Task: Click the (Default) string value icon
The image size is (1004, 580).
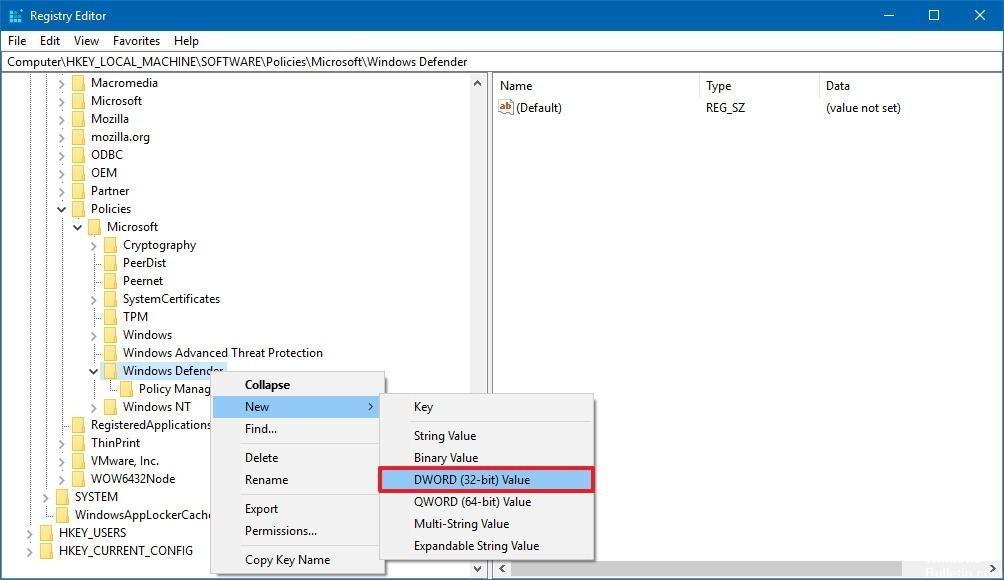Action: [x=506, y=108]
